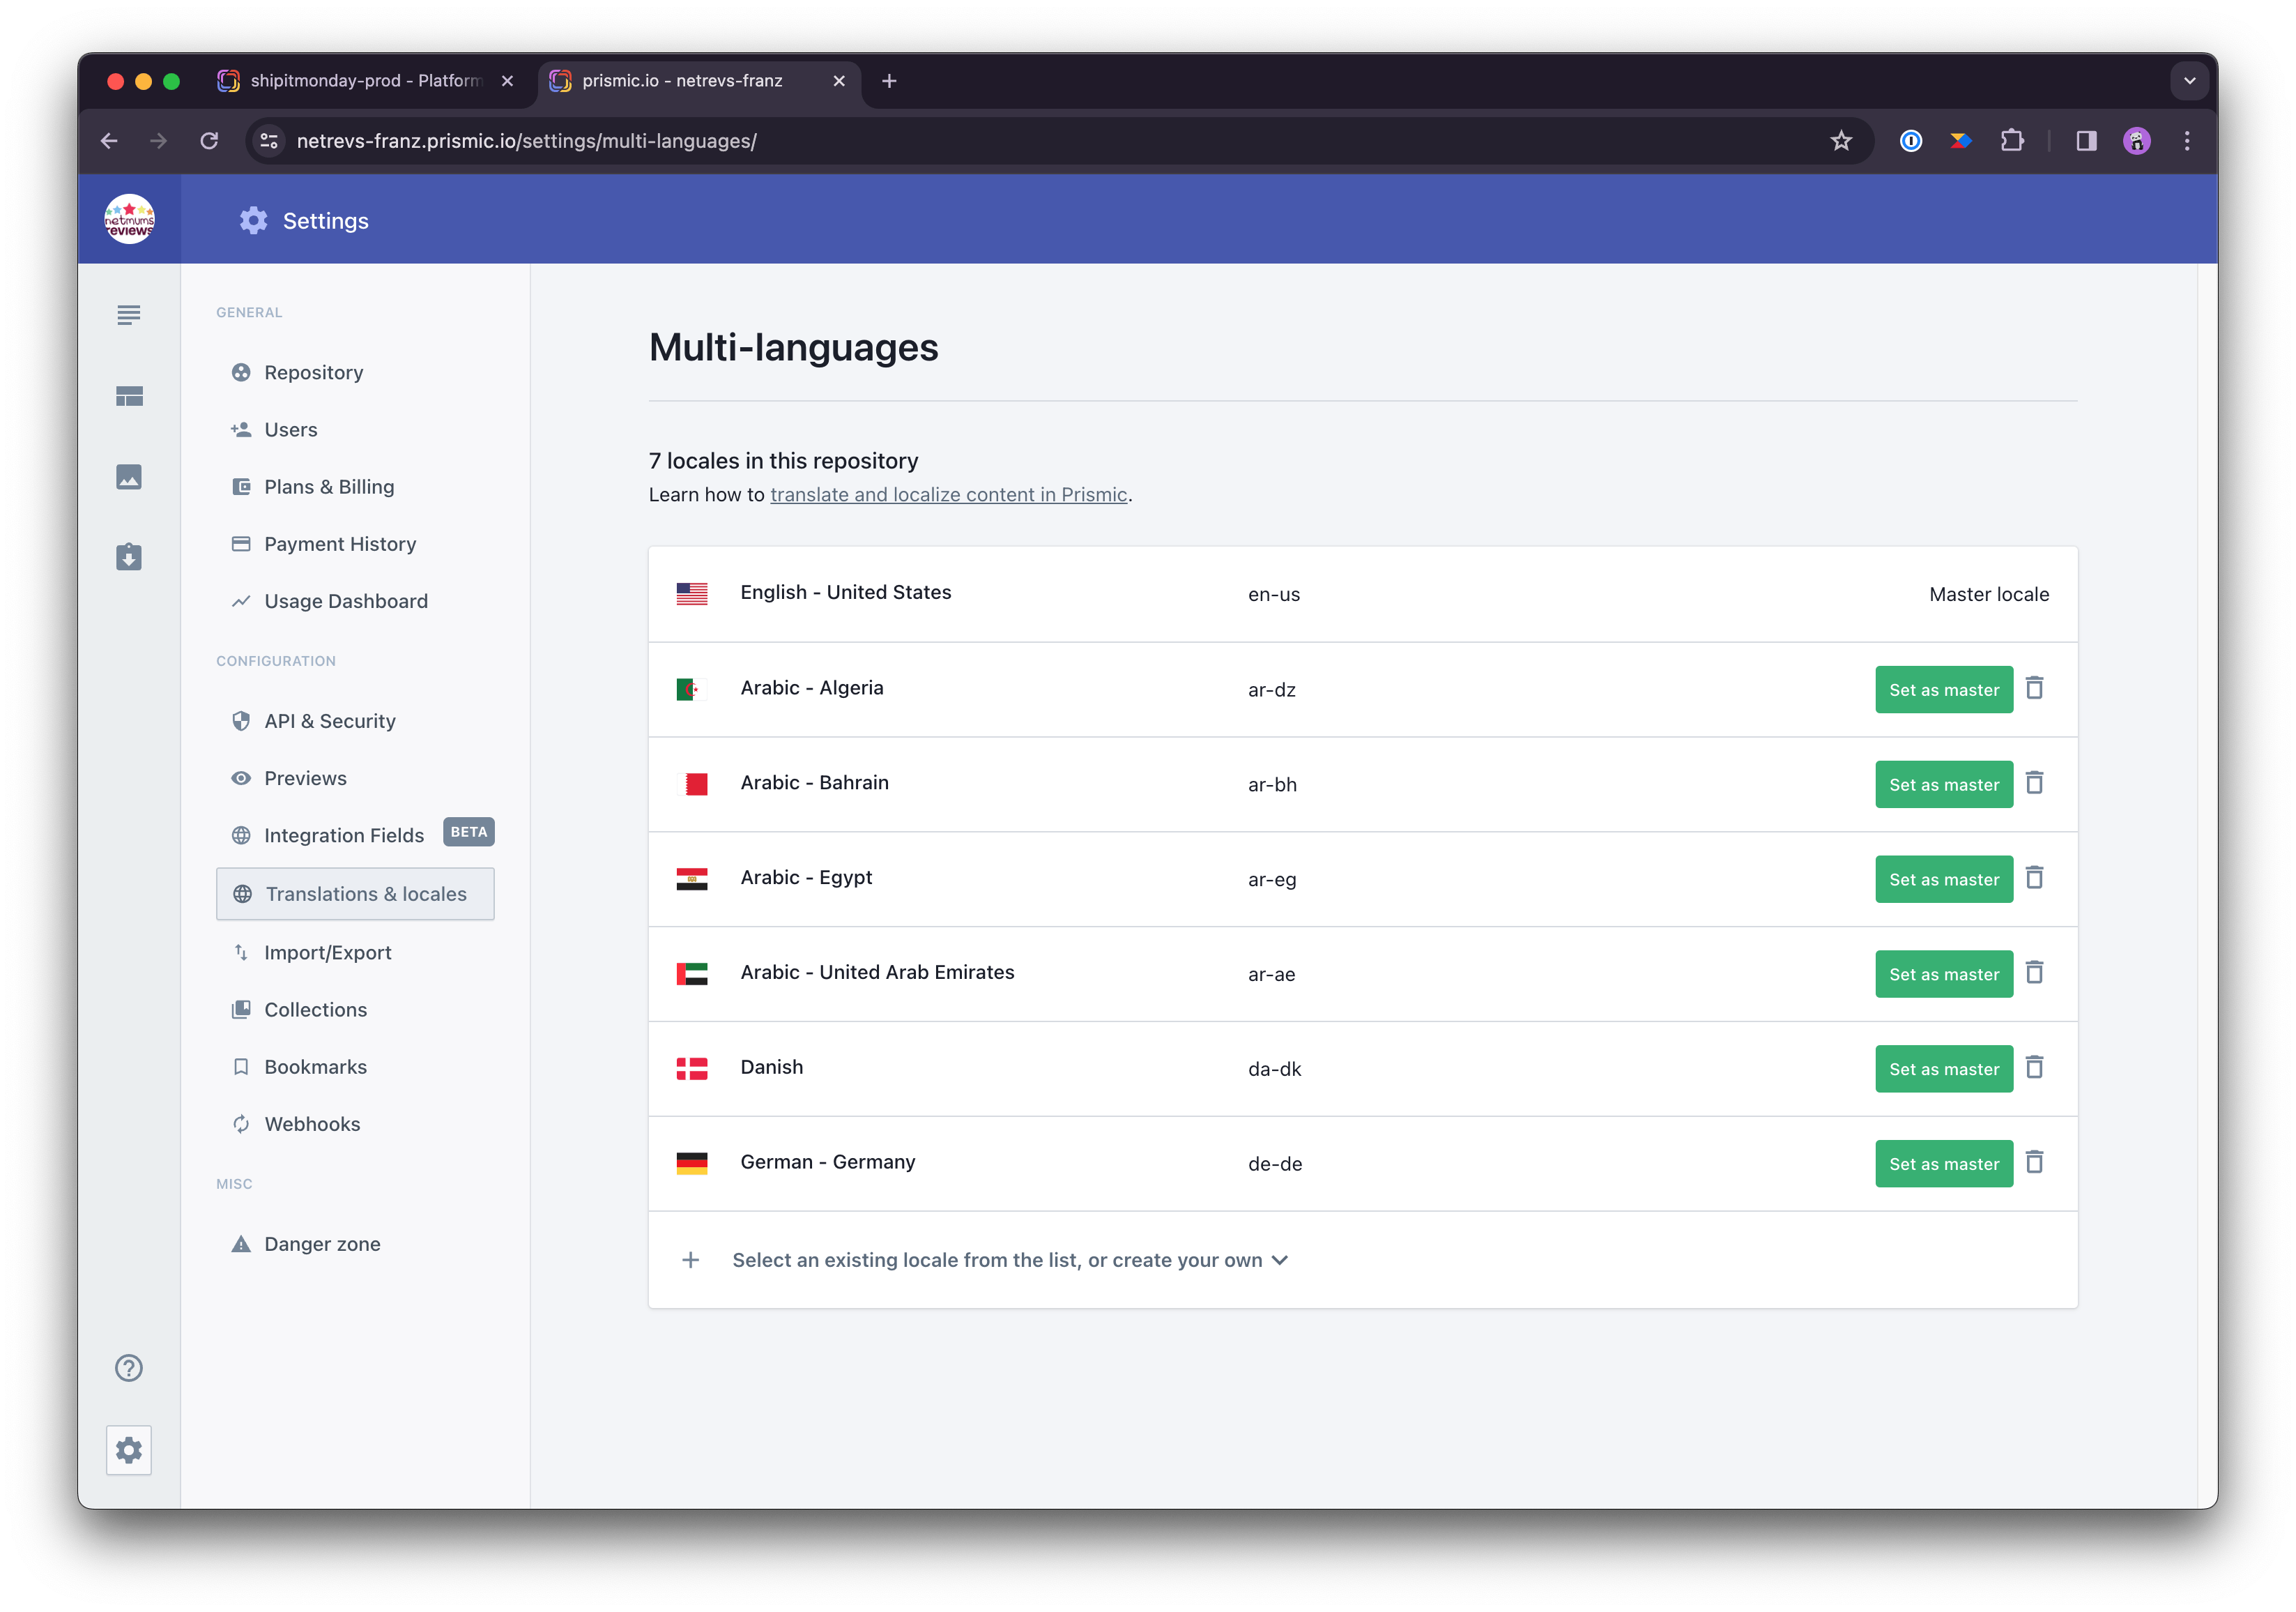Switch to shipitmonday-prod browser tab
The height and width of the screenshot is (1612, 2296).
tap(365, 81)
